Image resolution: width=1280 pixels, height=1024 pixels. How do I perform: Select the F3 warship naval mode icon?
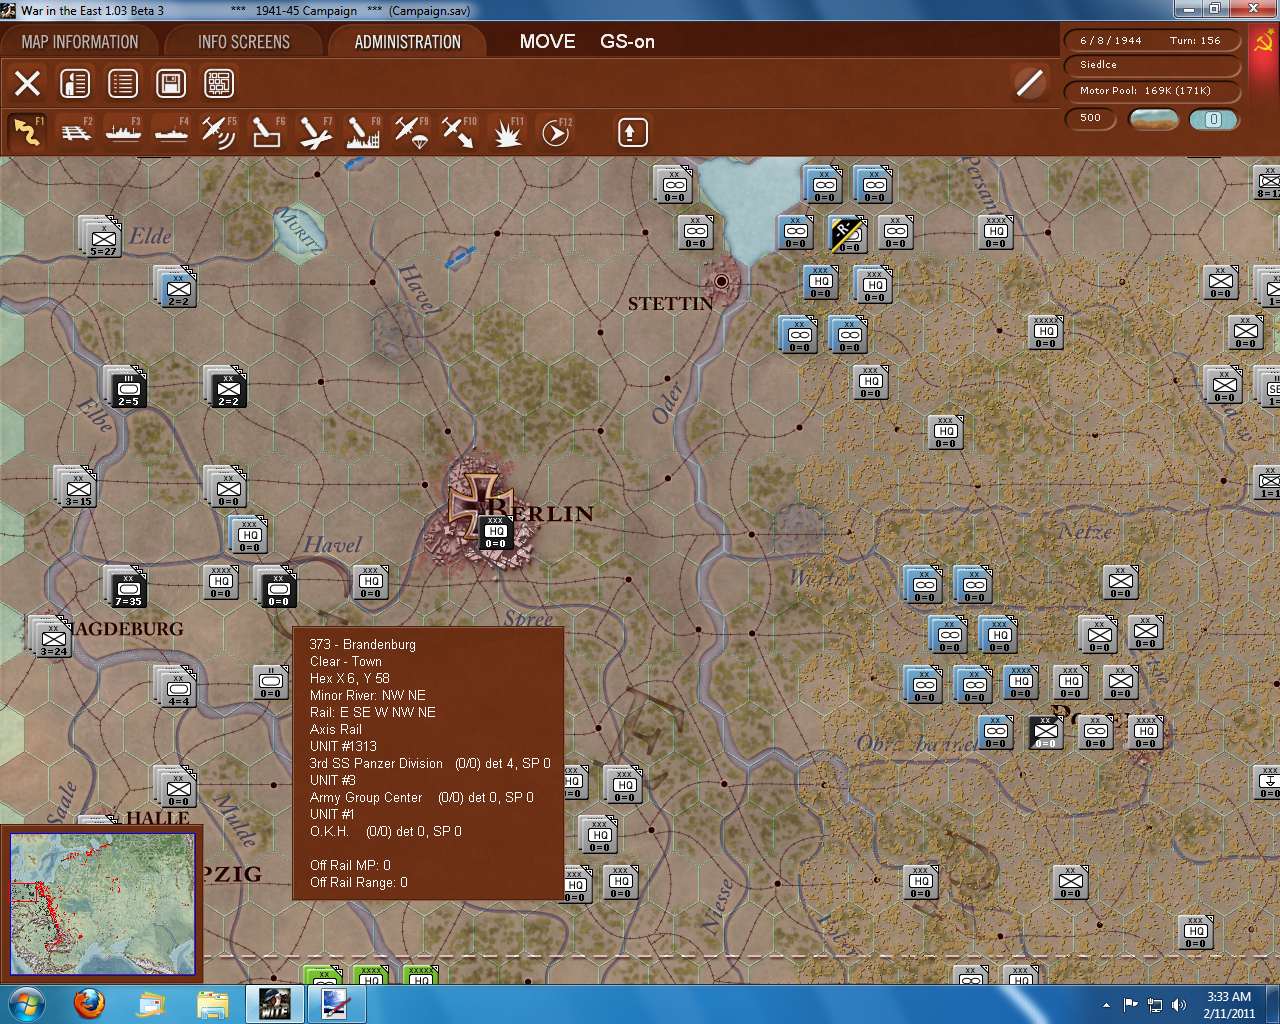coord(124,132)
